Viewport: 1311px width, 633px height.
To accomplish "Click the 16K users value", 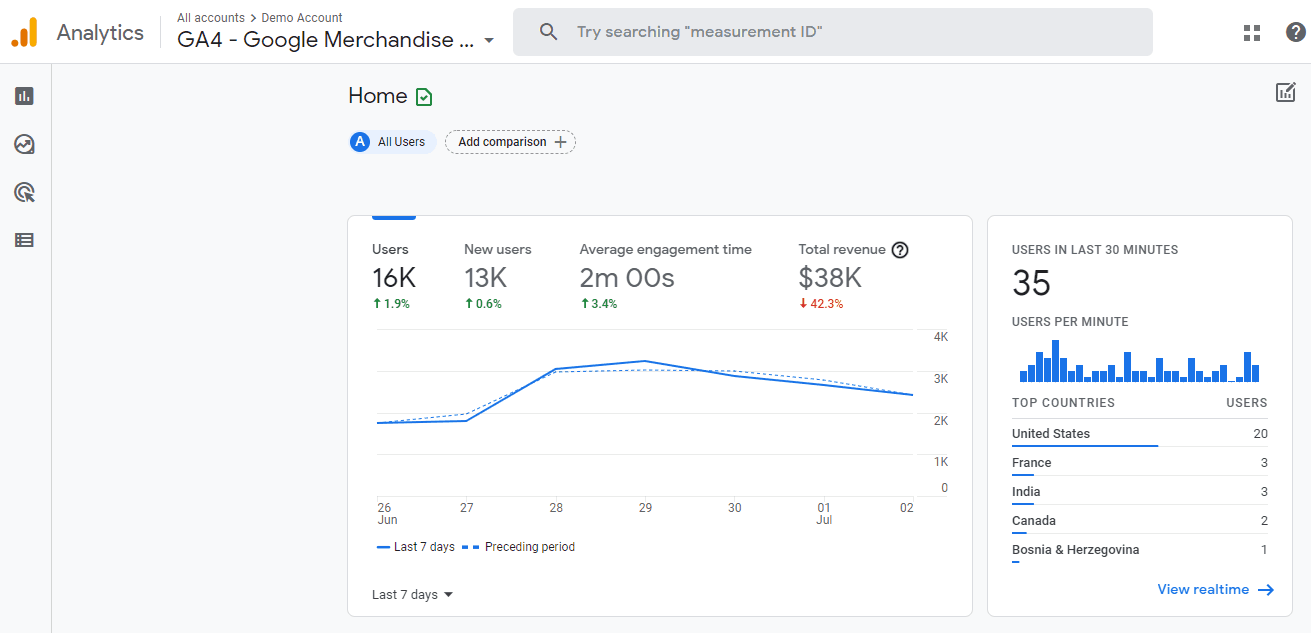I will [x=394, y=278].
